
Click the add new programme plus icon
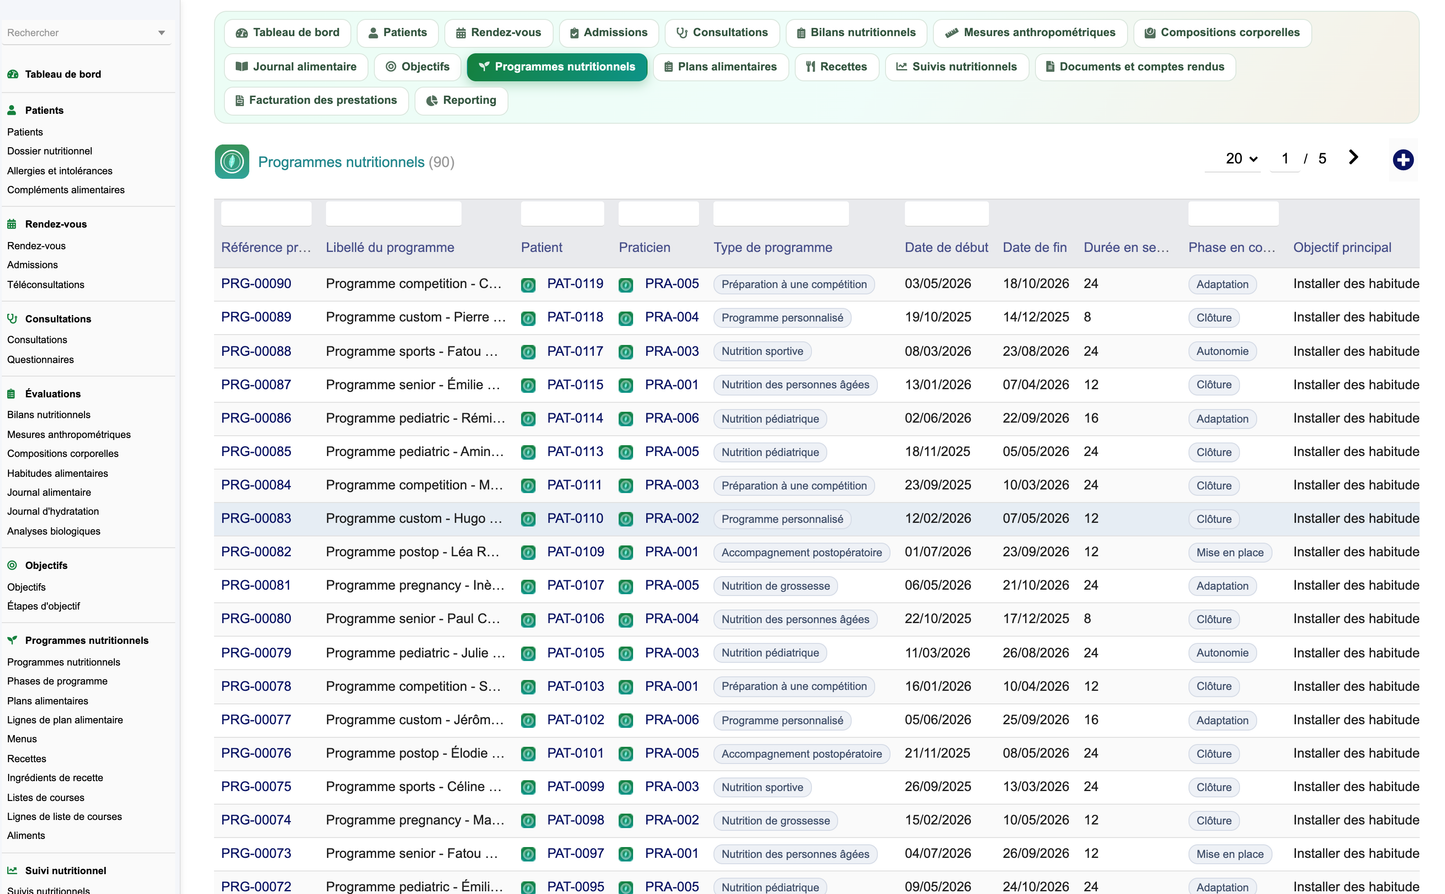click(1403, 160)
